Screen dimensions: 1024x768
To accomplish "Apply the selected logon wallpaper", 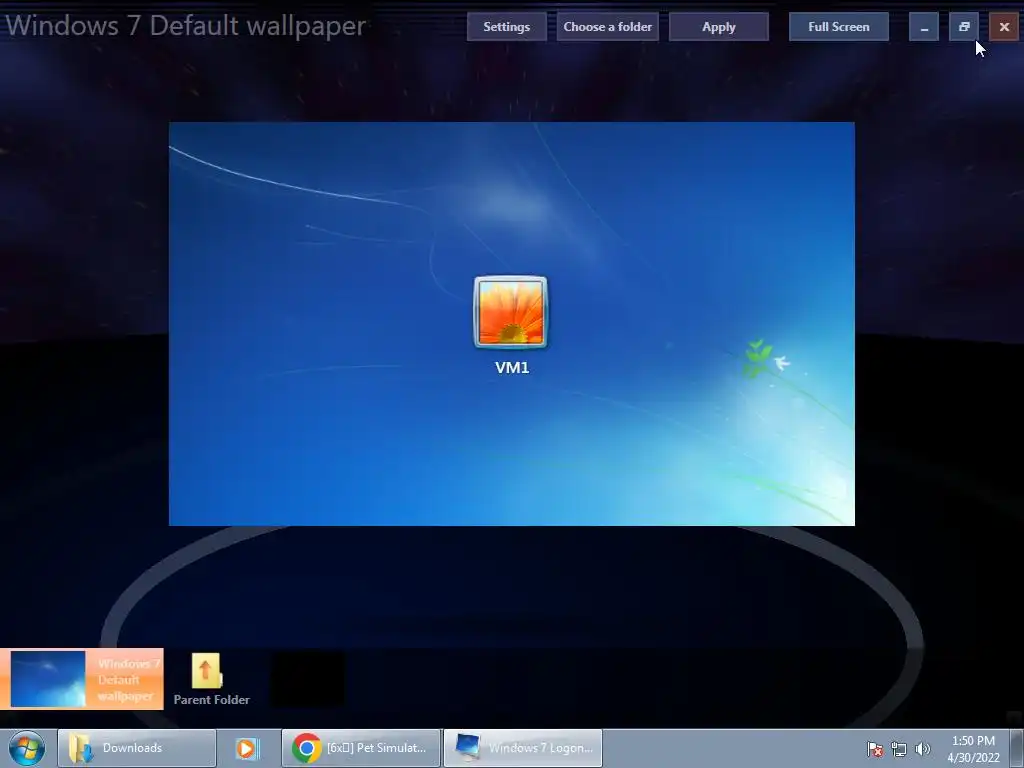I will 718,27.
